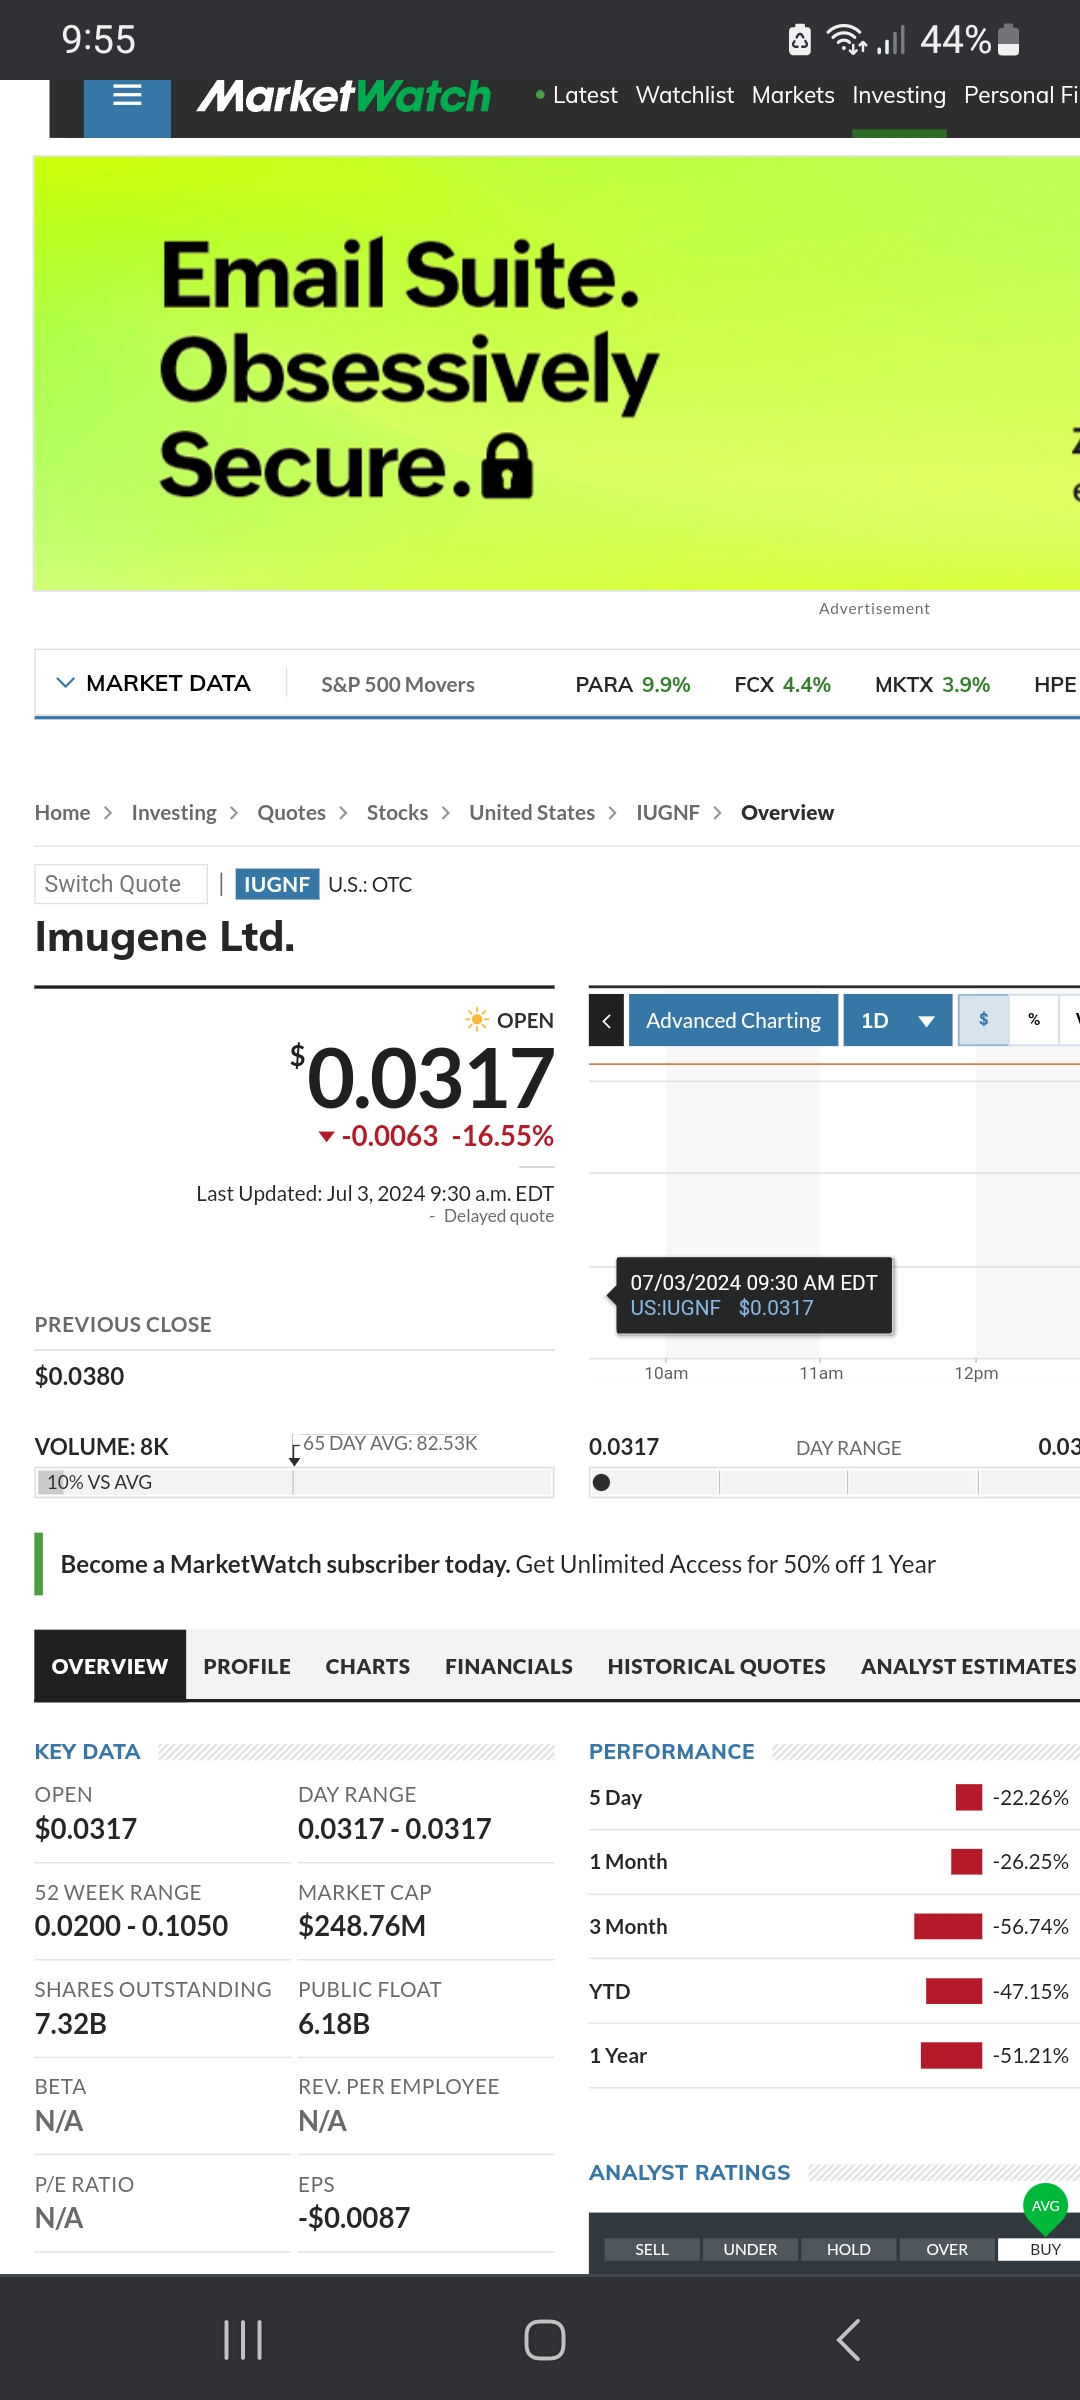Image resolution: width=1080 pixels, height=2400 pixels.
Task: Tap the Android home button
Action: pos(545,2340)
